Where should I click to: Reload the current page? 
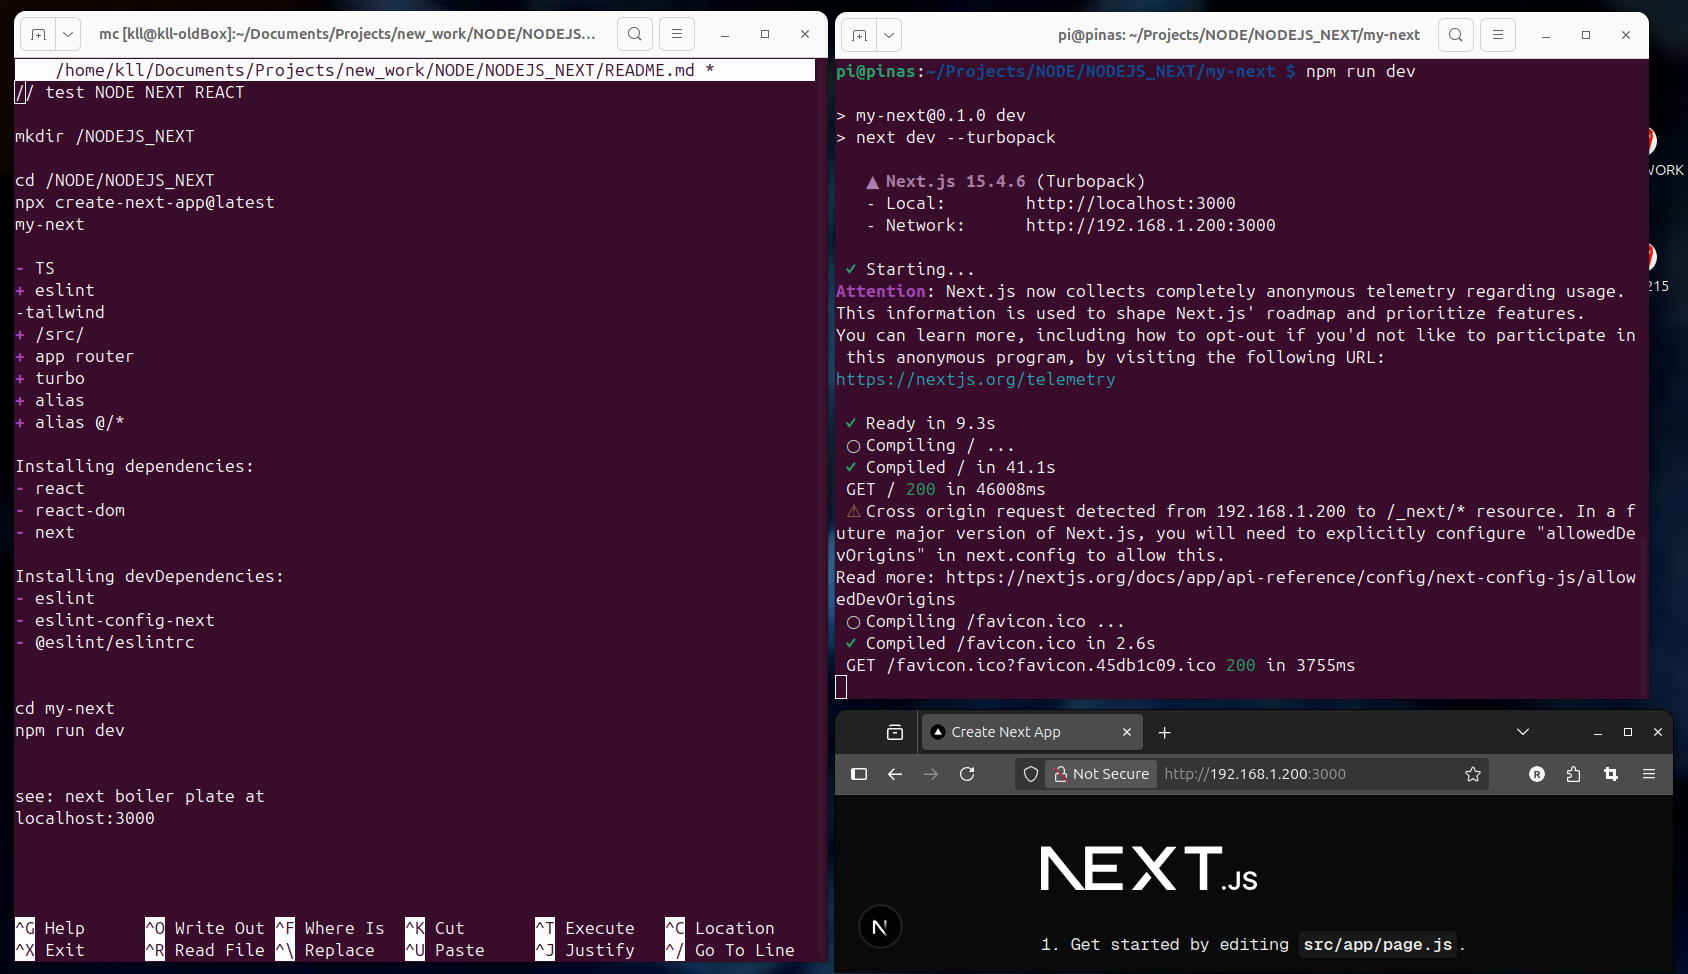click(967, 774)
